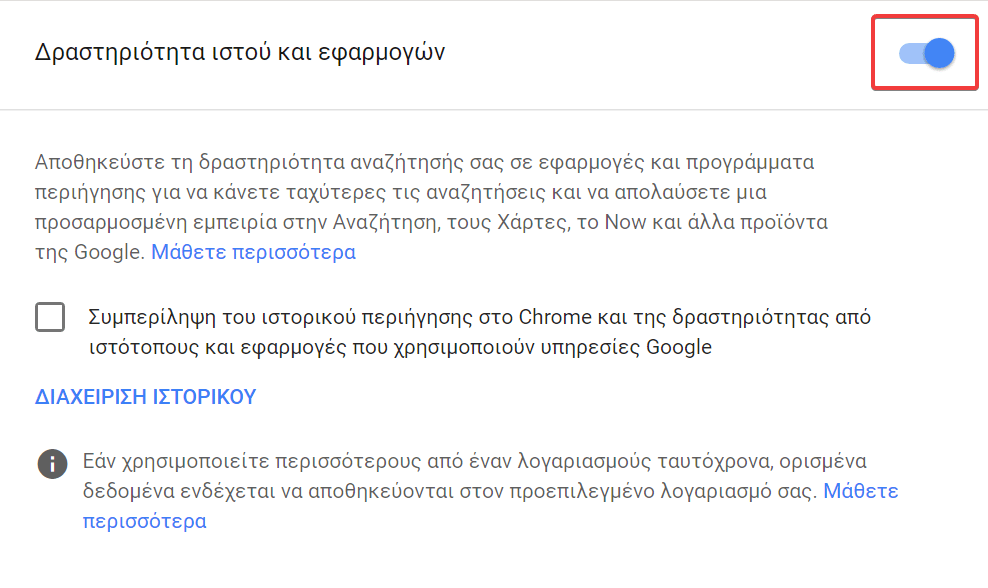Open the ΔΙΑΧΕΙΡΙΣΗ ΙΣΤΟΡΙΚΟΥ link
Image resolution: width=988 pixels, height=588 pixels.
[146, 397]
